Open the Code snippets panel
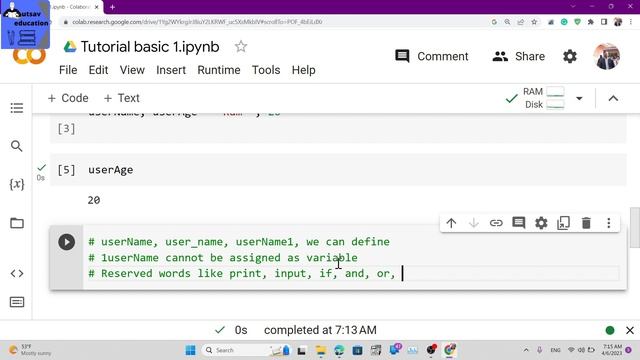This screenshot has width=640, height=360. point(17,273)
